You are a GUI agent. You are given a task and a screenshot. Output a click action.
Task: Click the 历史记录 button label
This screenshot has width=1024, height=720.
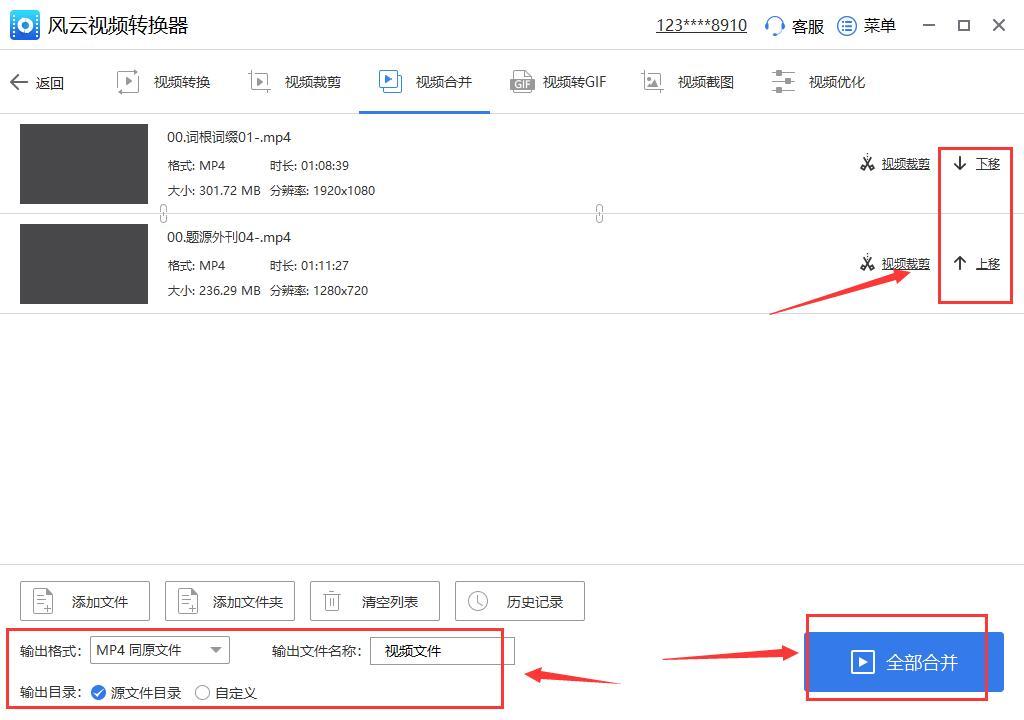coord(535,602)
